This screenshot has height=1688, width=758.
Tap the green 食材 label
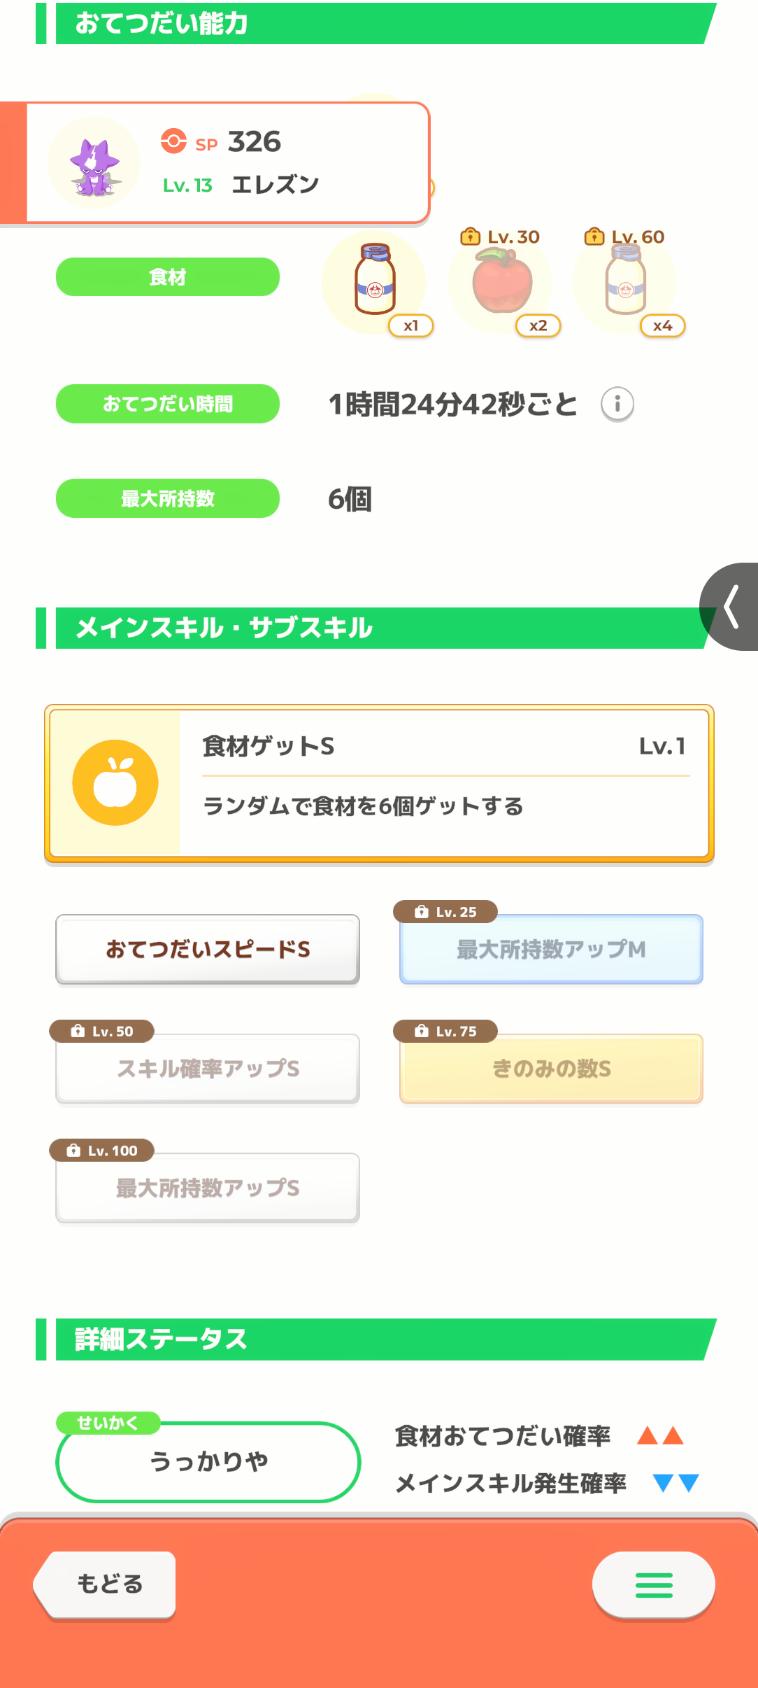167,277
